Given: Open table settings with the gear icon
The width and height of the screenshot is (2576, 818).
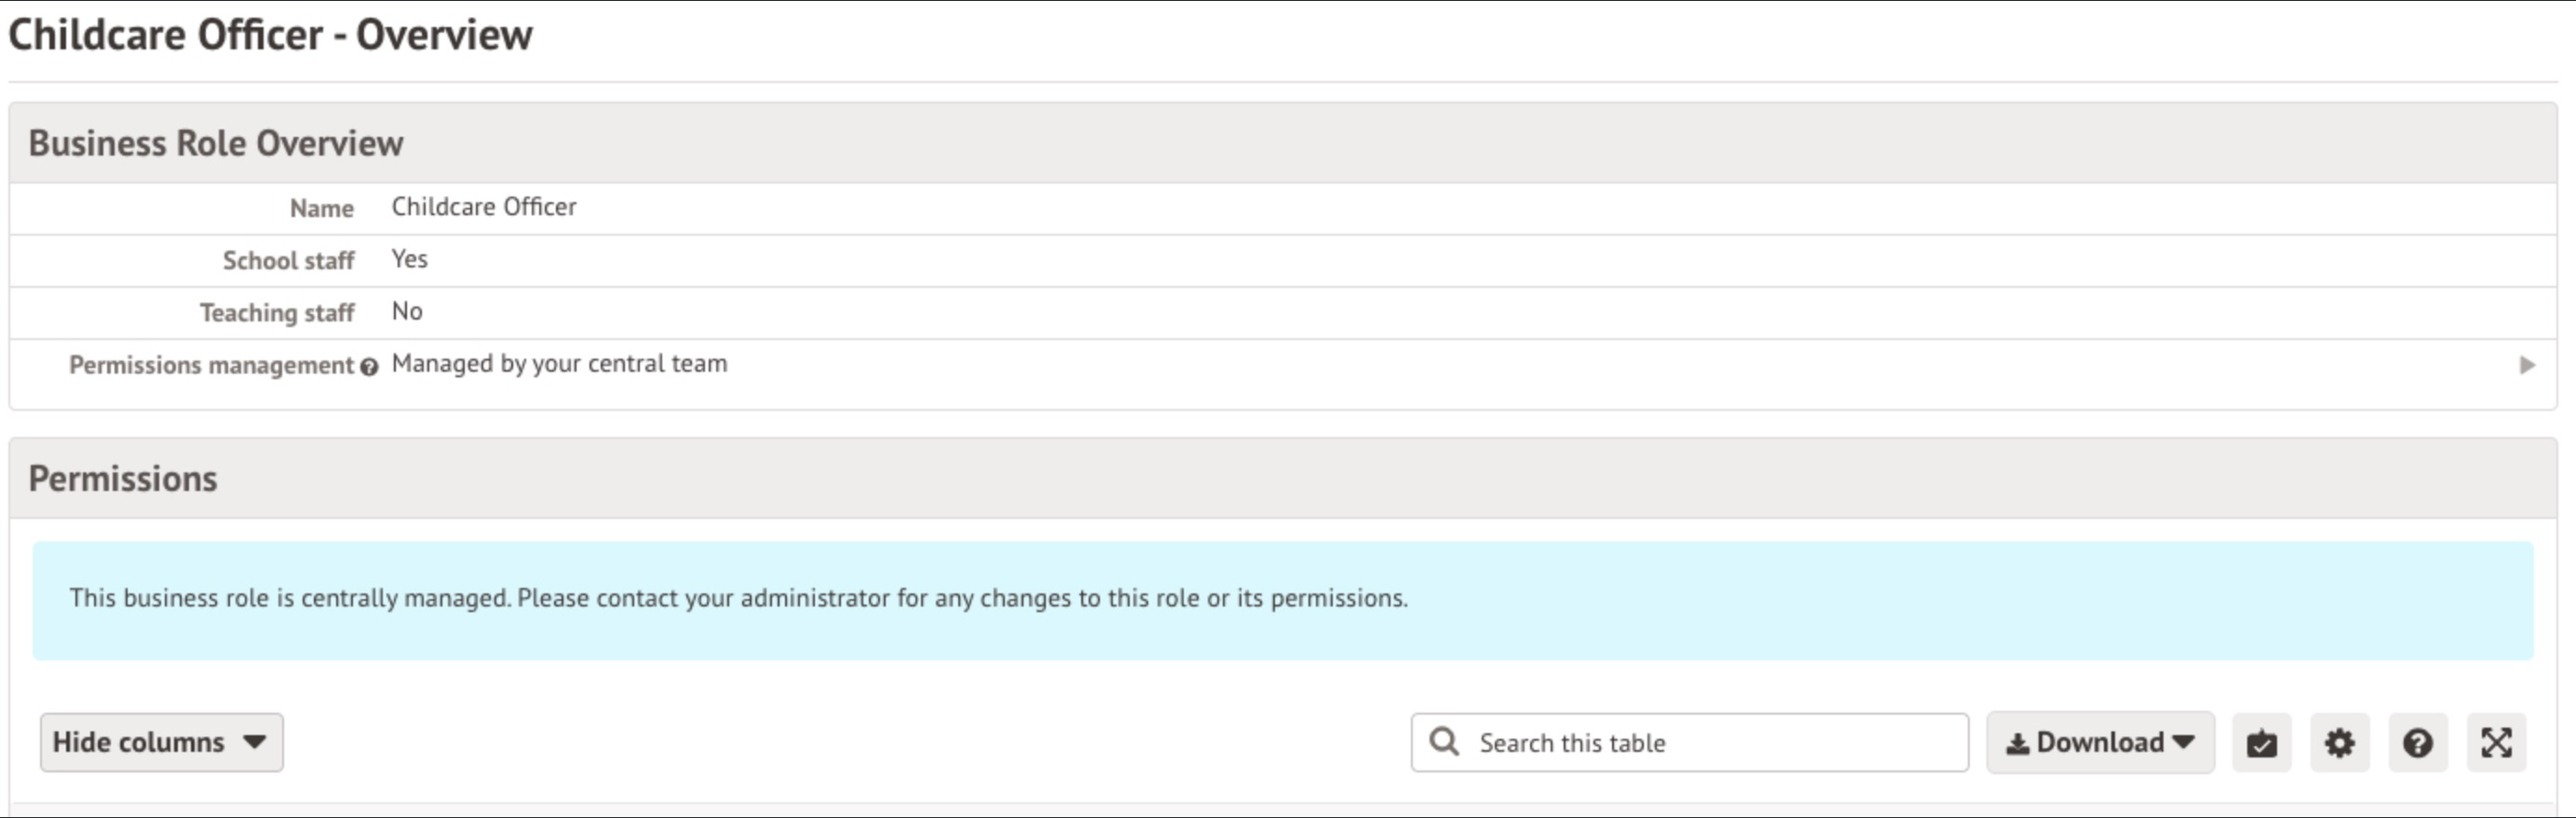Looking at the screenshot, I should coord(2339,743).
